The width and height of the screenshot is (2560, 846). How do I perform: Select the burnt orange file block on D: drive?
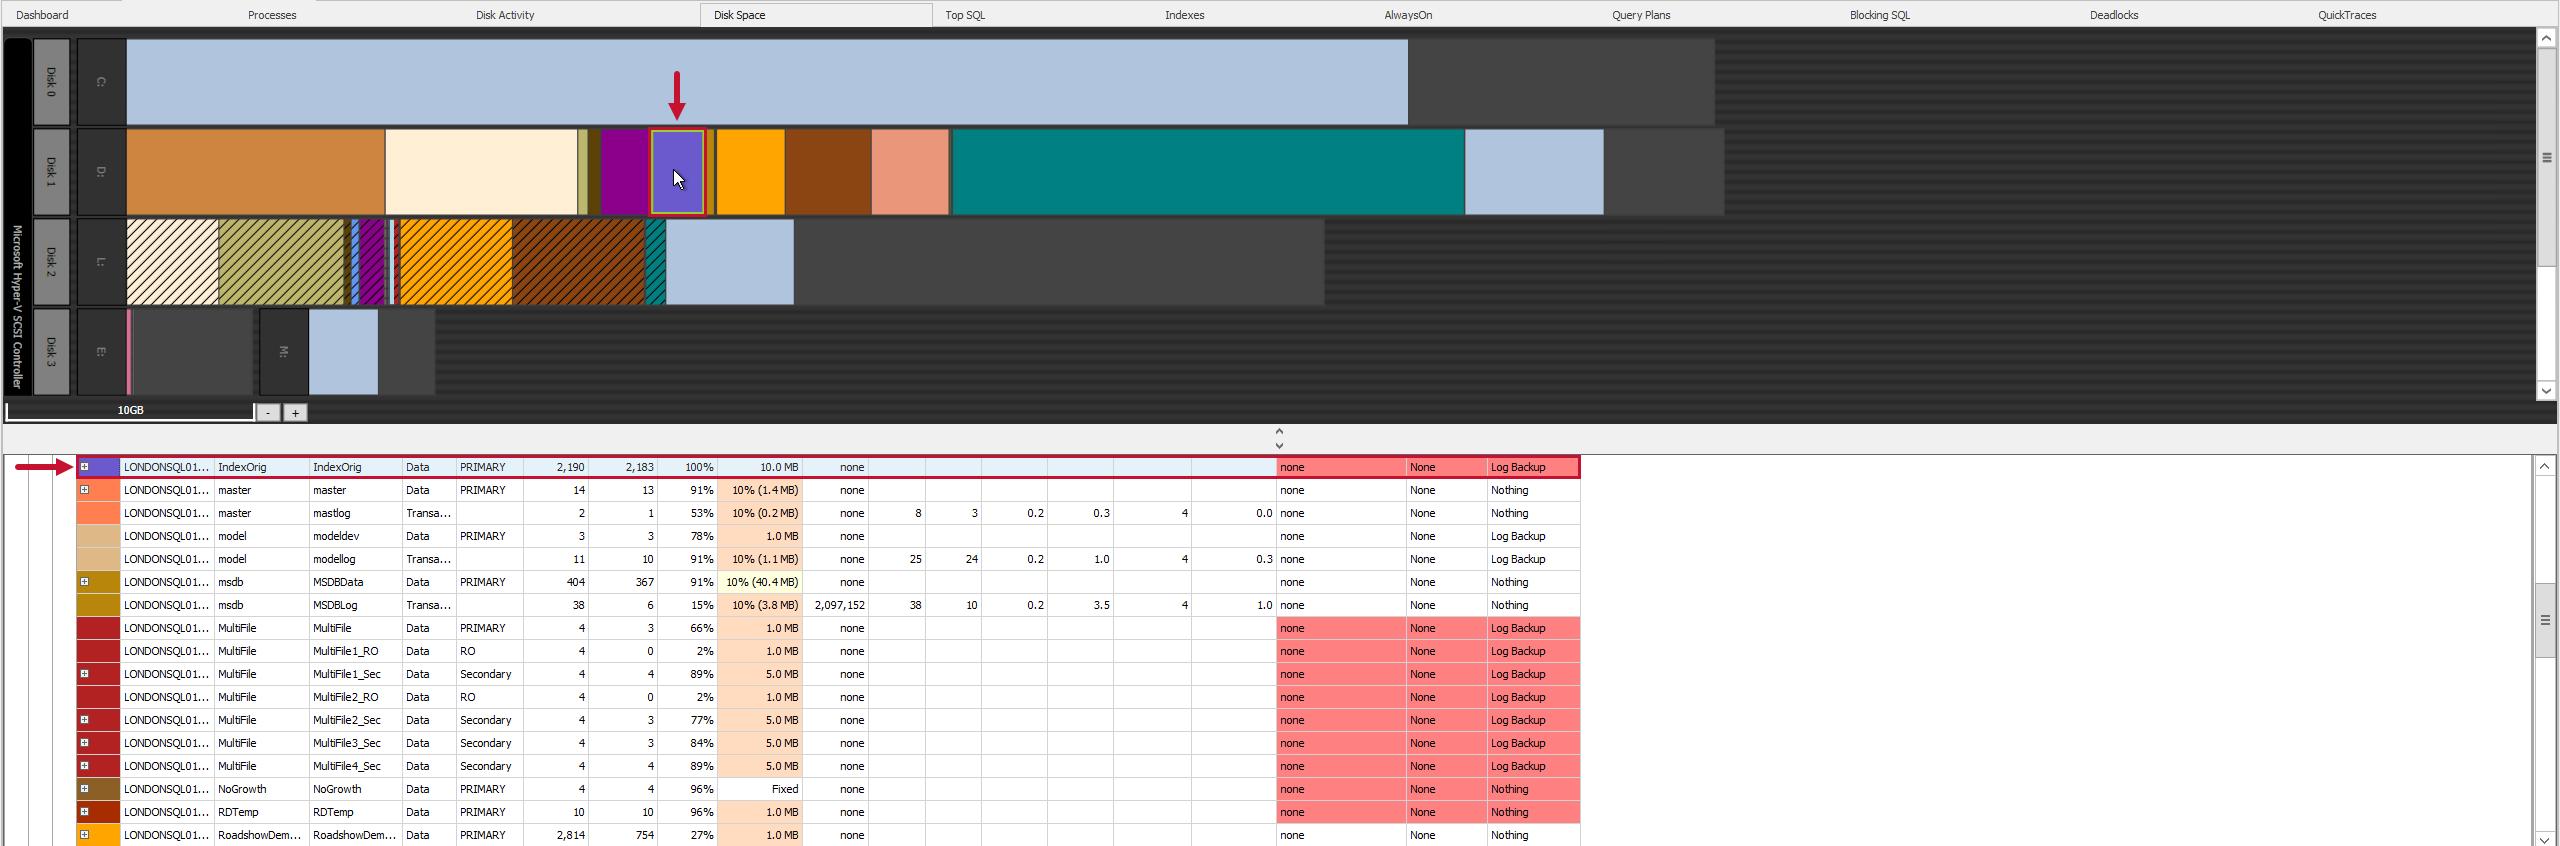[x=255, y=172]
